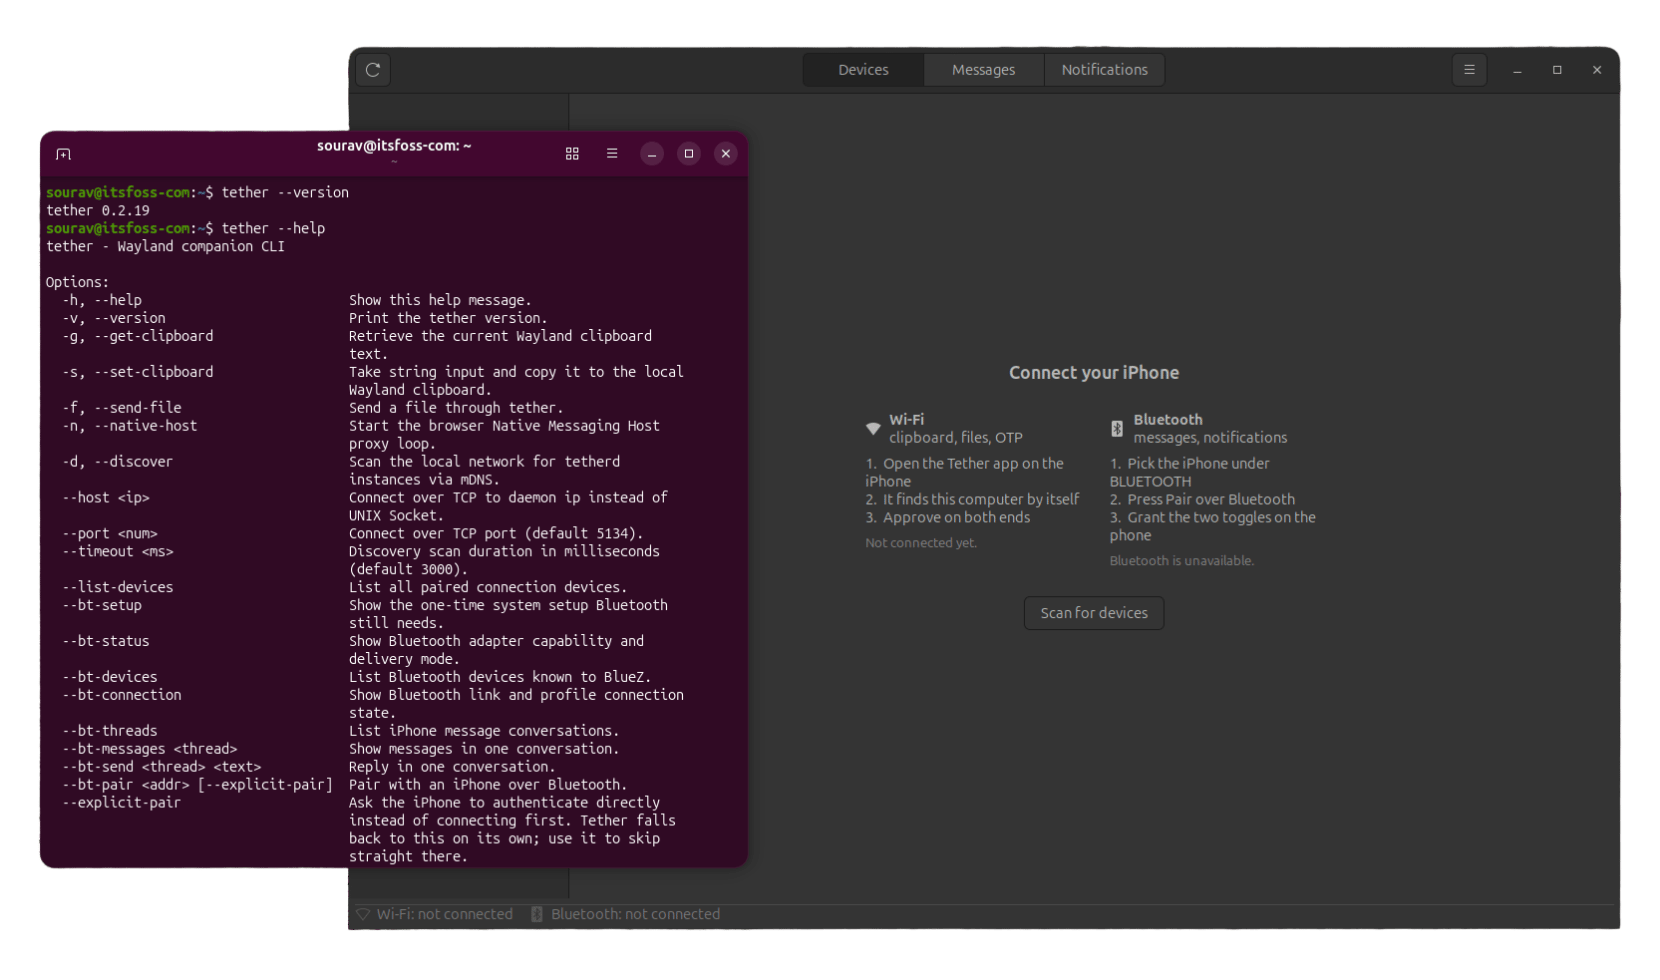Click '--timeout <ms>' option in terminal

(x=118, y=552)
